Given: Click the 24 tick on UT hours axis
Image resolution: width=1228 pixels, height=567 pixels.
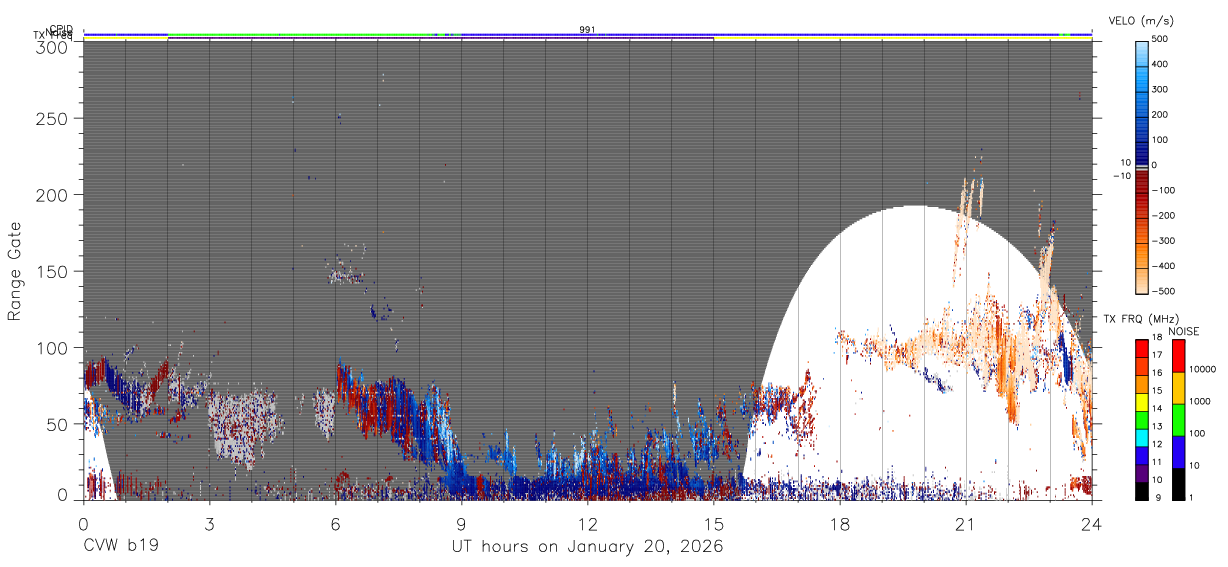Looking at the screenshot, I should click(1091, 523).
